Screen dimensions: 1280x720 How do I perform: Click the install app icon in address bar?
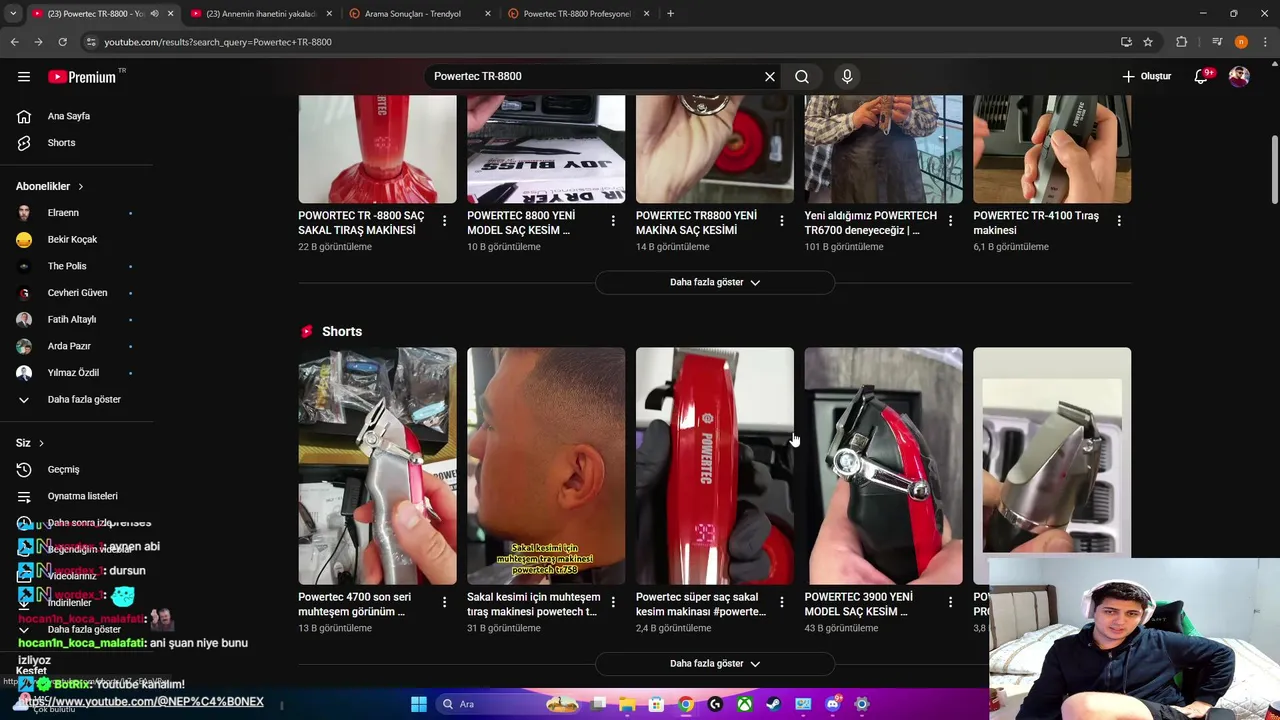tap(1126, 42)
